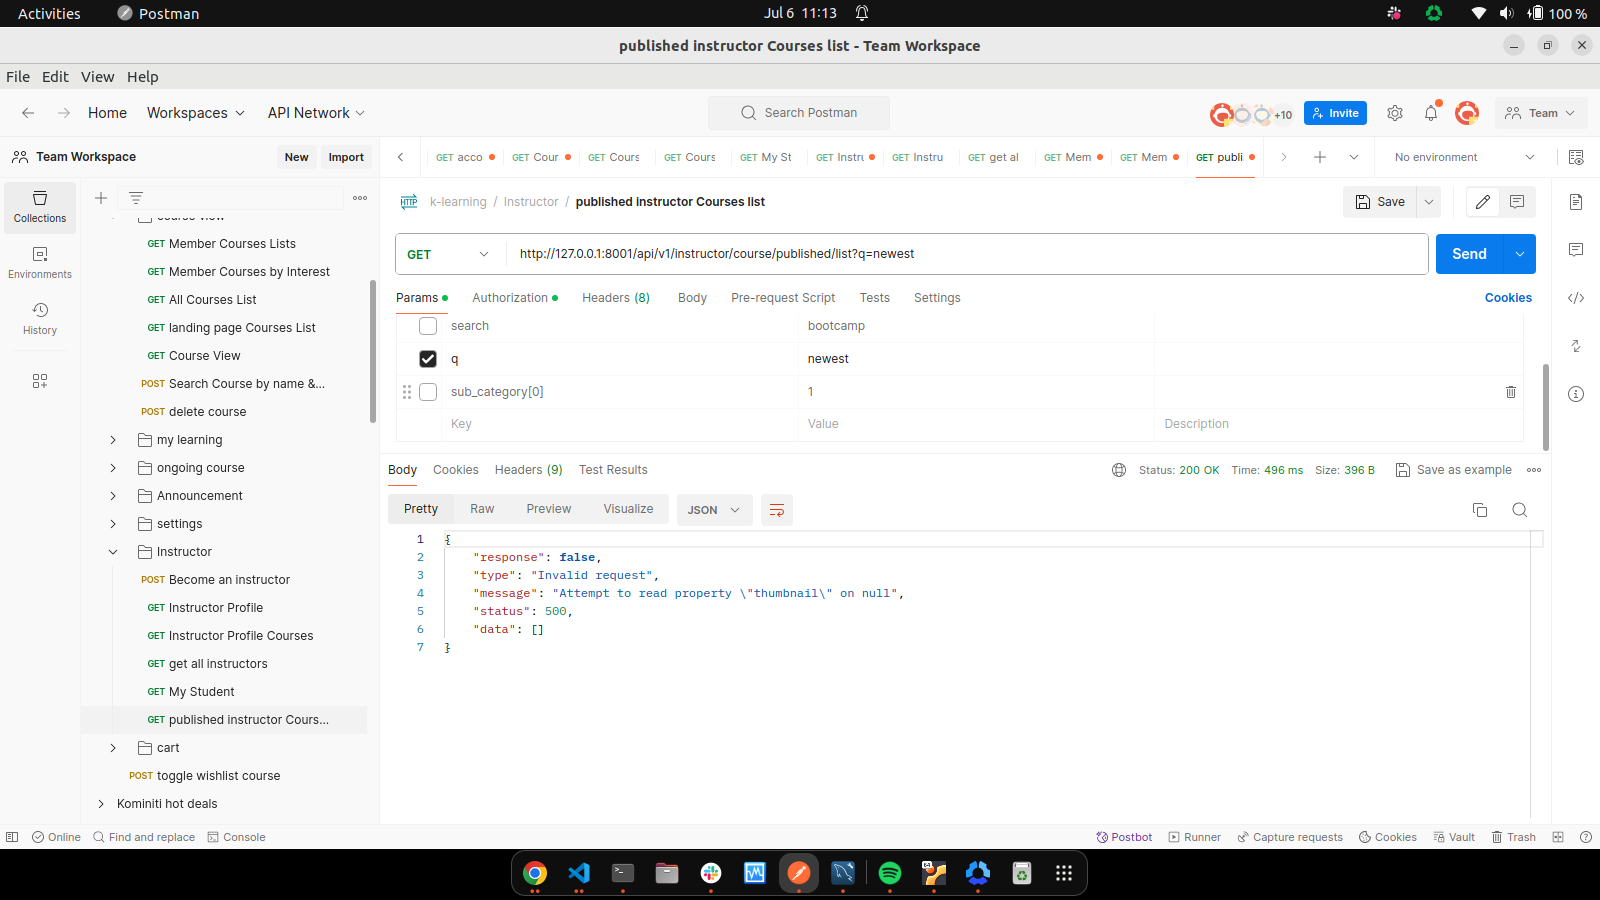Enable the sub_category[0] parameter checkbox
Screen dimensions: 1600x900
coord(428,392)
